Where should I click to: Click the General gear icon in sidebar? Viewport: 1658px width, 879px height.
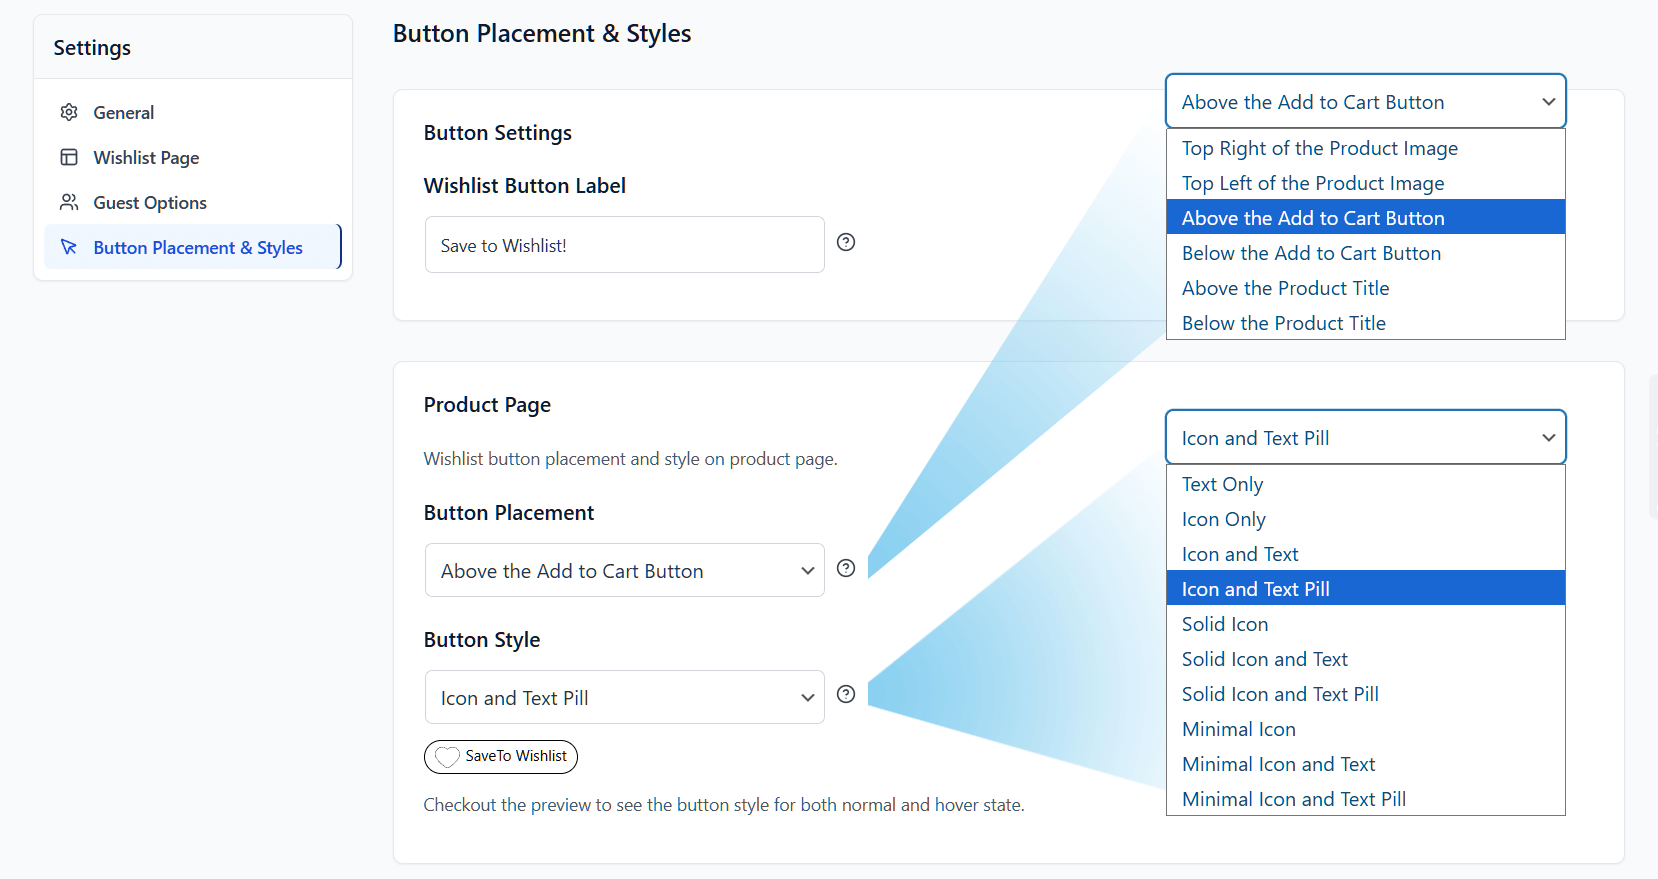69,112
